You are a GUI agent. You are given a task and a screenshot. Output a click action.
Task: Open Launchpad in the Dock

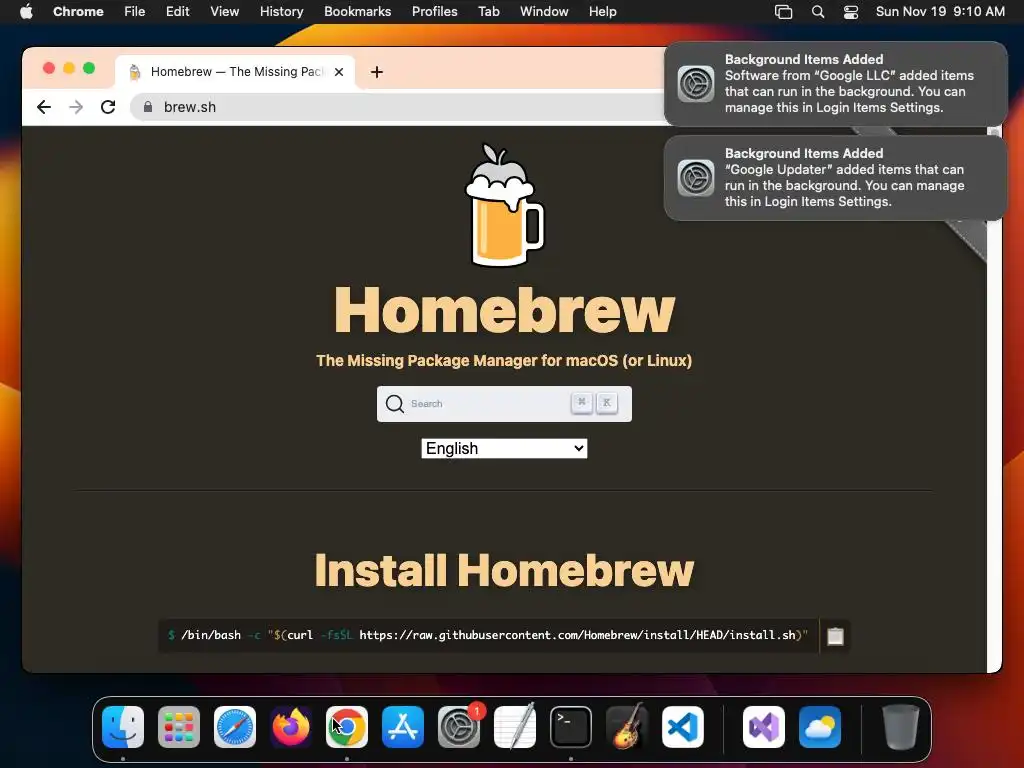179,727
